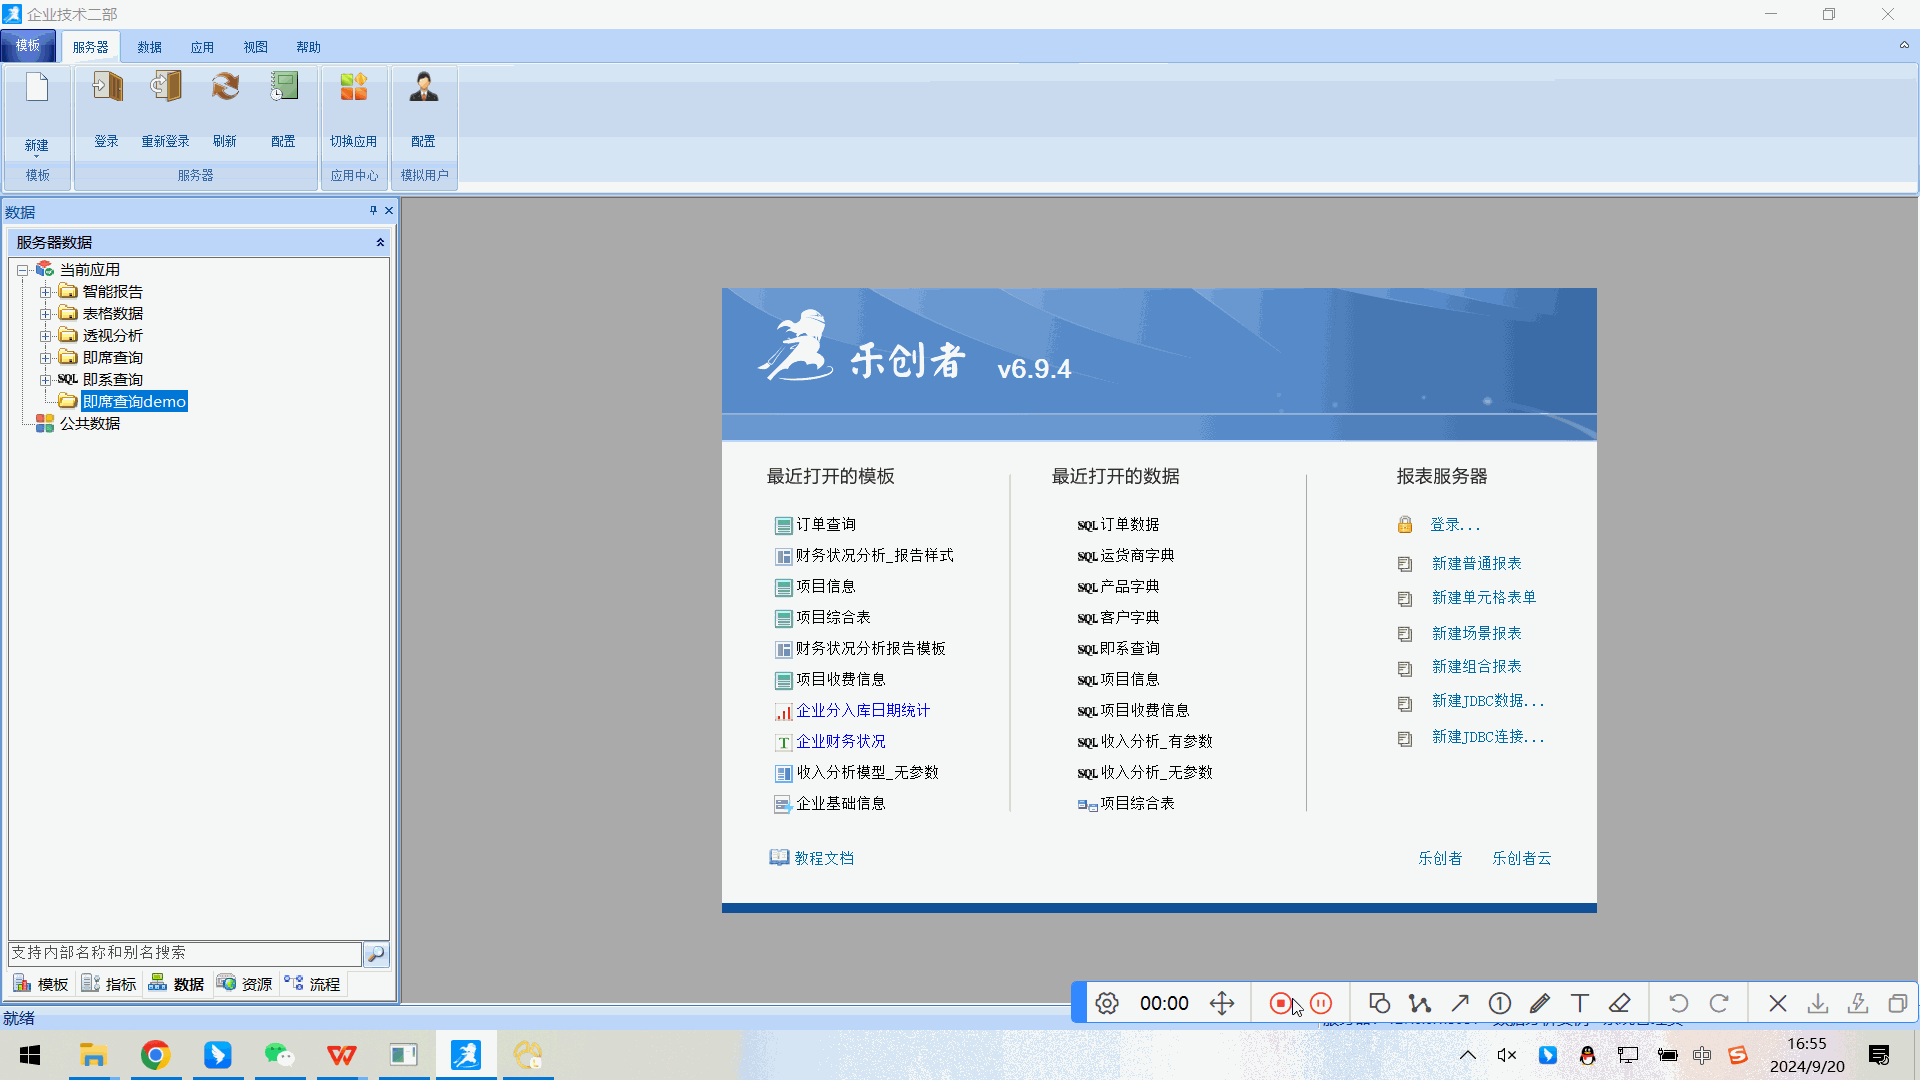Open the 数据 ribbon tab
Screen dimensions: 1920x1080
click(150, 47)
